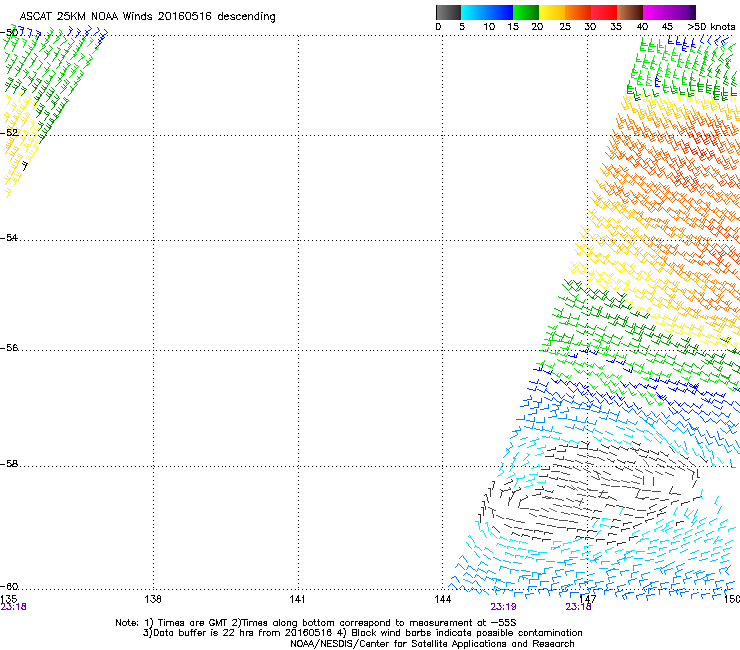Viewport: 740px width, 650px height.
Task: Click the '>50 knots' legend label
Action: point(712,27)
